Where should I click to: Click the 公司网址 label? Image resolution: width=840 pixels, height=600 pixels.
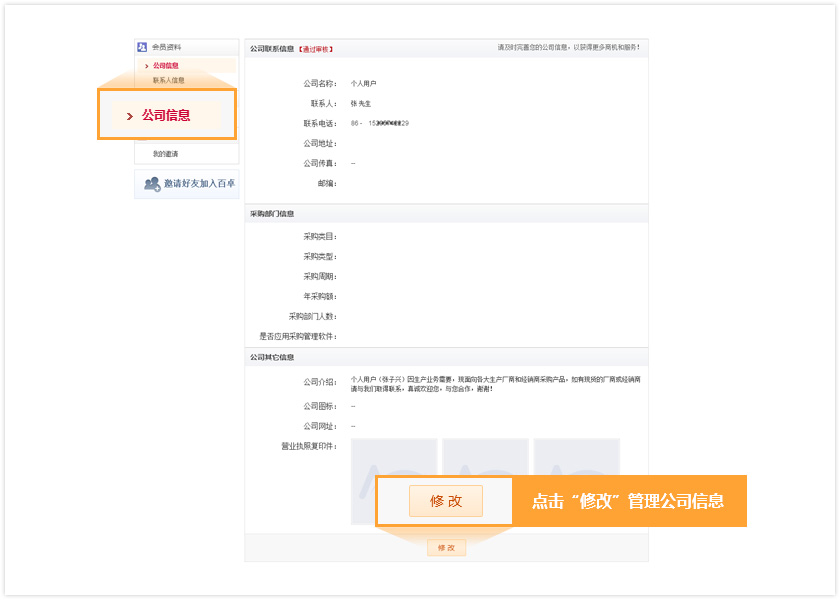[320, 426]
